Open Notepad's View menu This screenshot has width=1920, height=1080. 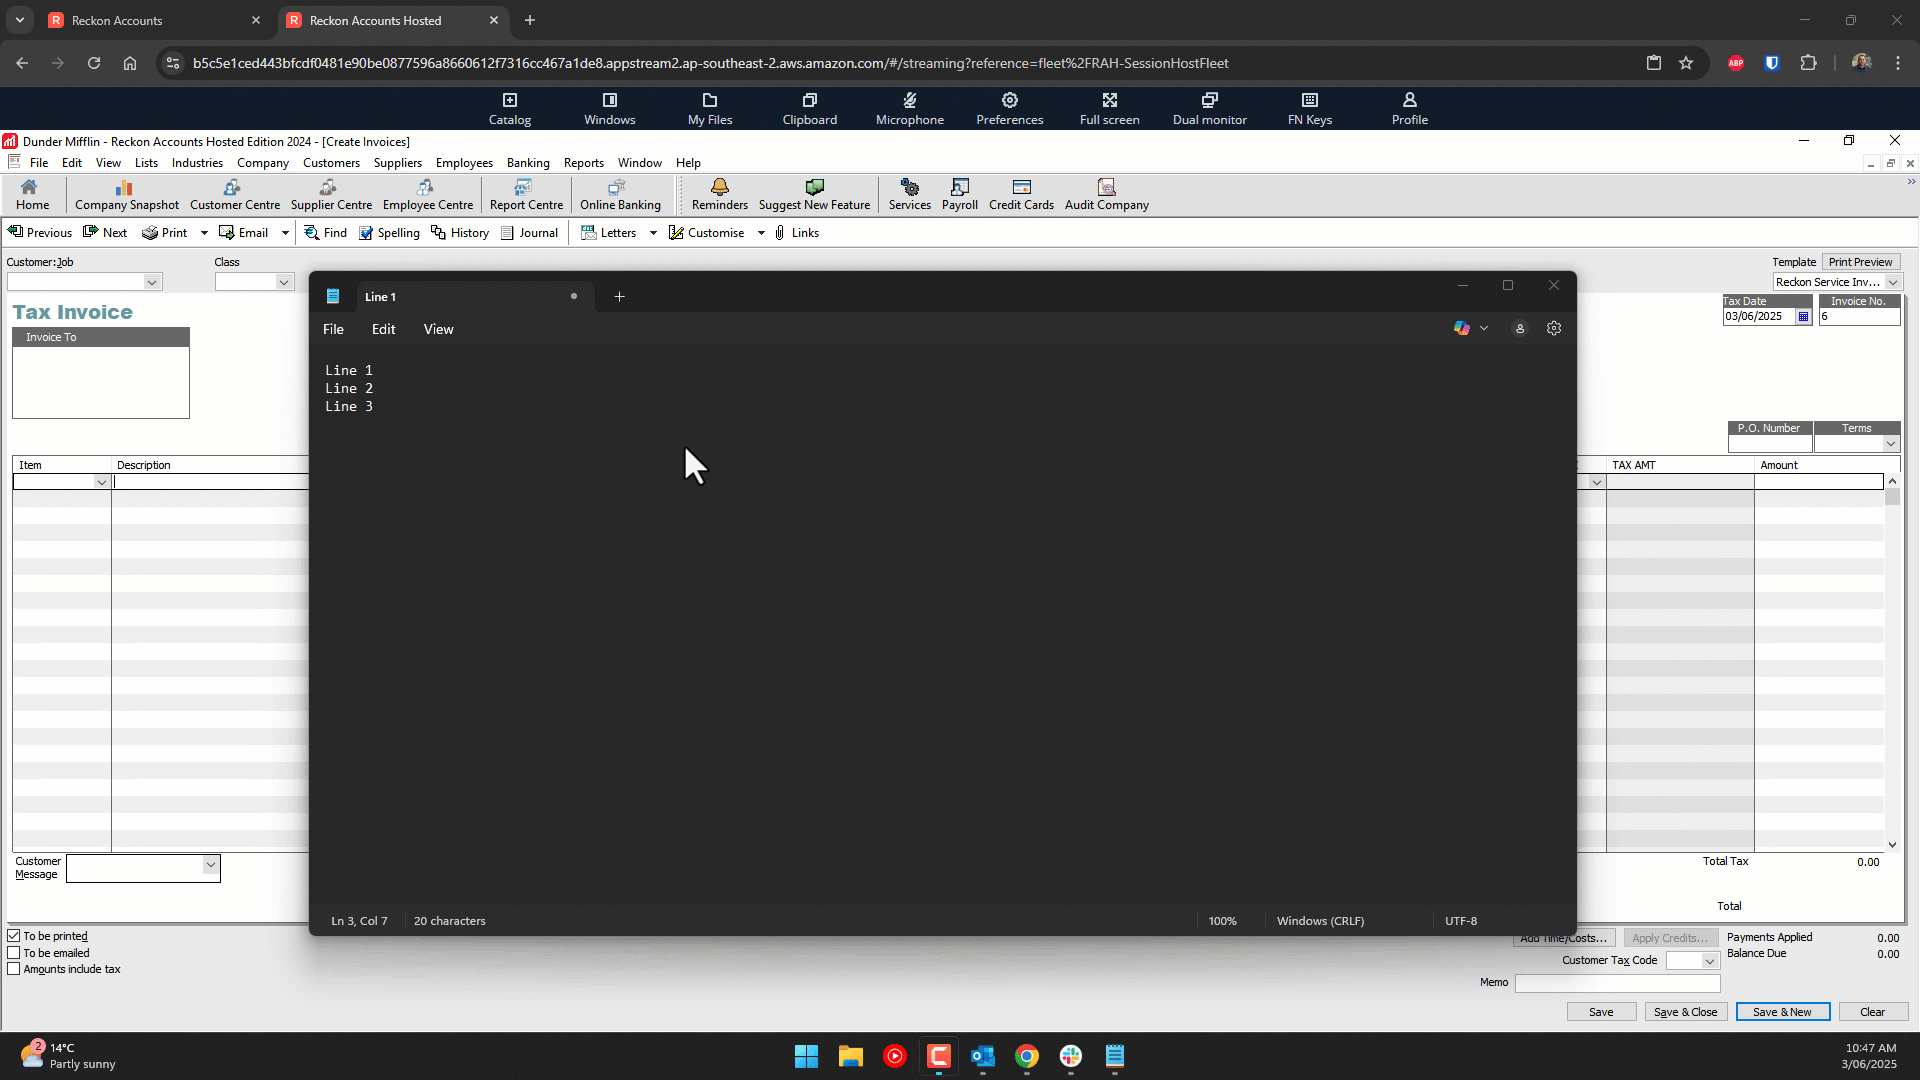(x=438, y=329)
